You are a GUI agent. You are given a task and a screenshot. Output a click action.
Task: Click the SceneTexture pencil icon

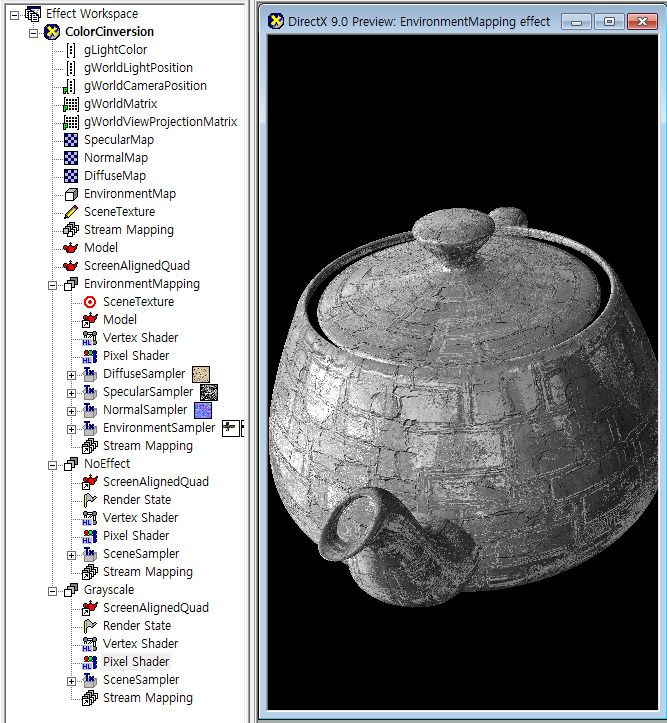pos(71,212)
